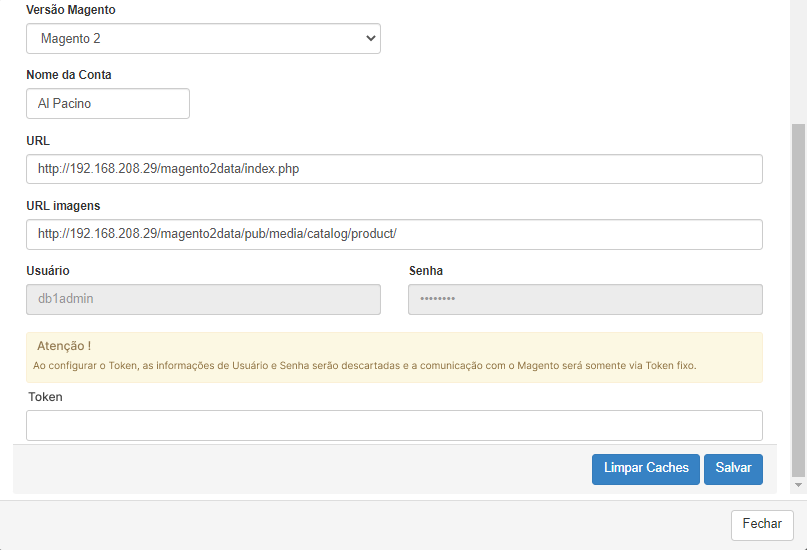807x550 pixels.
Task: Click the URL imagens label
Action: tap(63, 206)
